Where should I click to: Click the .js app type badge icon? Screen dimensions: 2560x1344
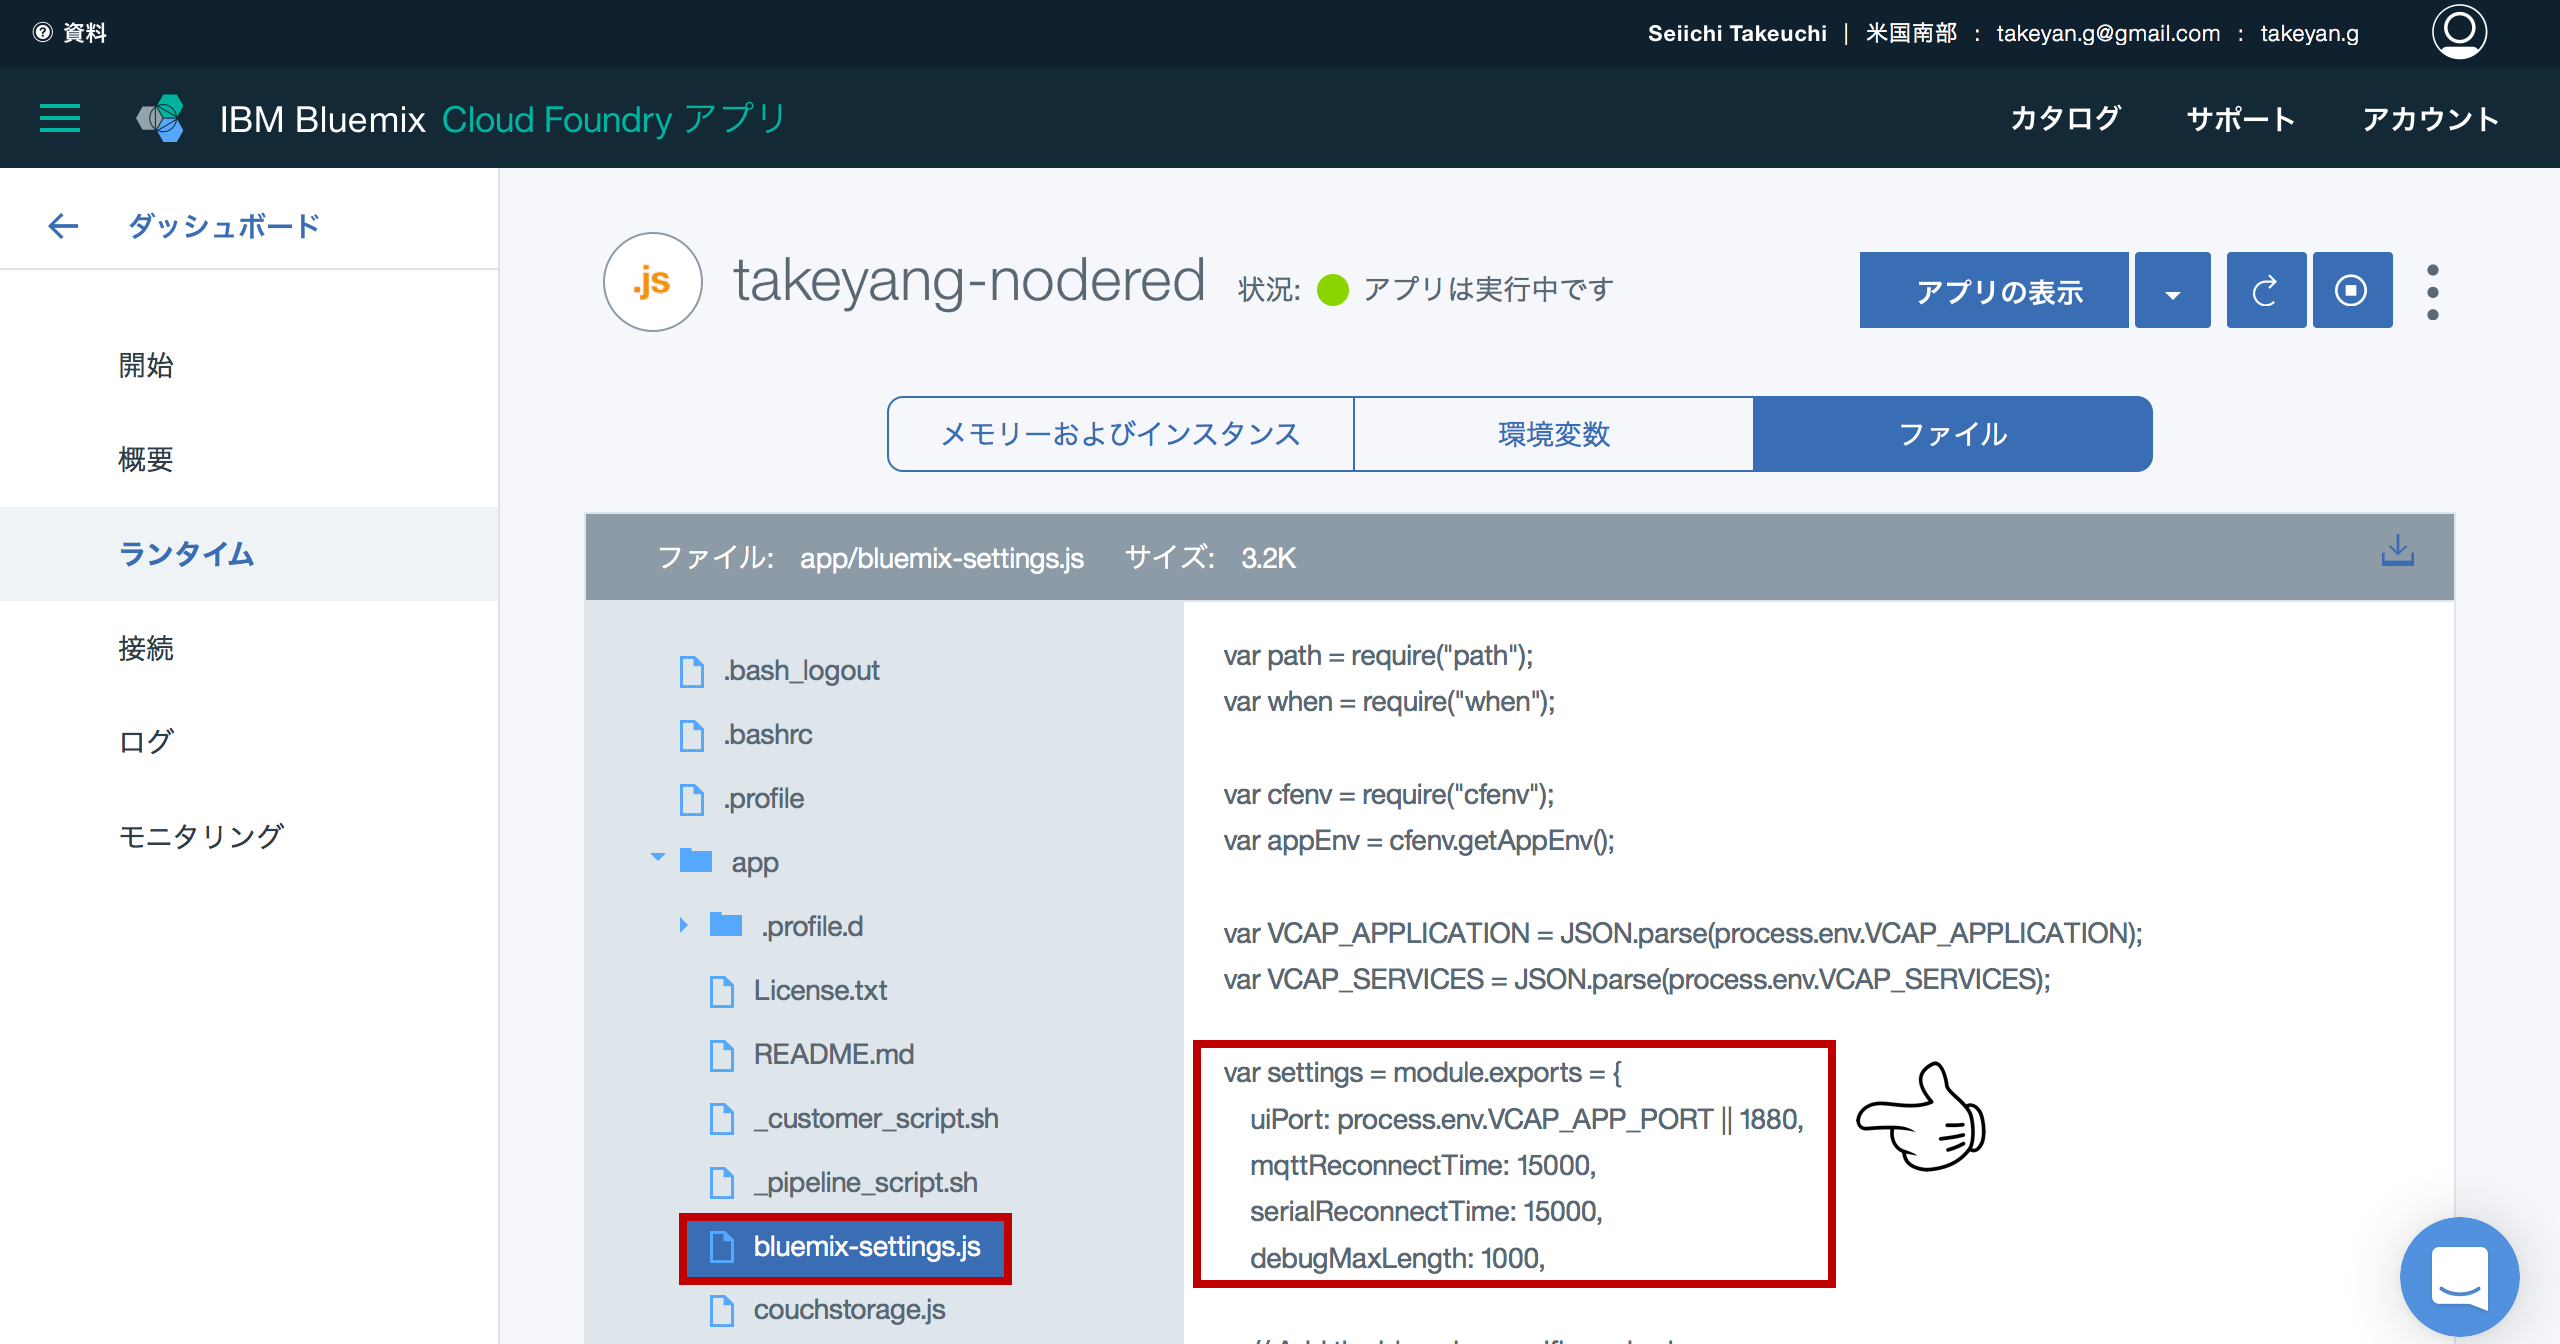pos(652,282)
